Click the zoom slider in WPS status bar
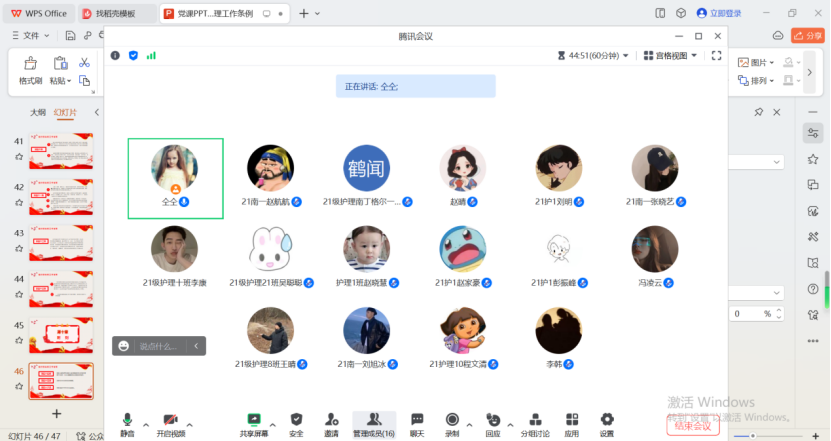 tap(752, 436)
